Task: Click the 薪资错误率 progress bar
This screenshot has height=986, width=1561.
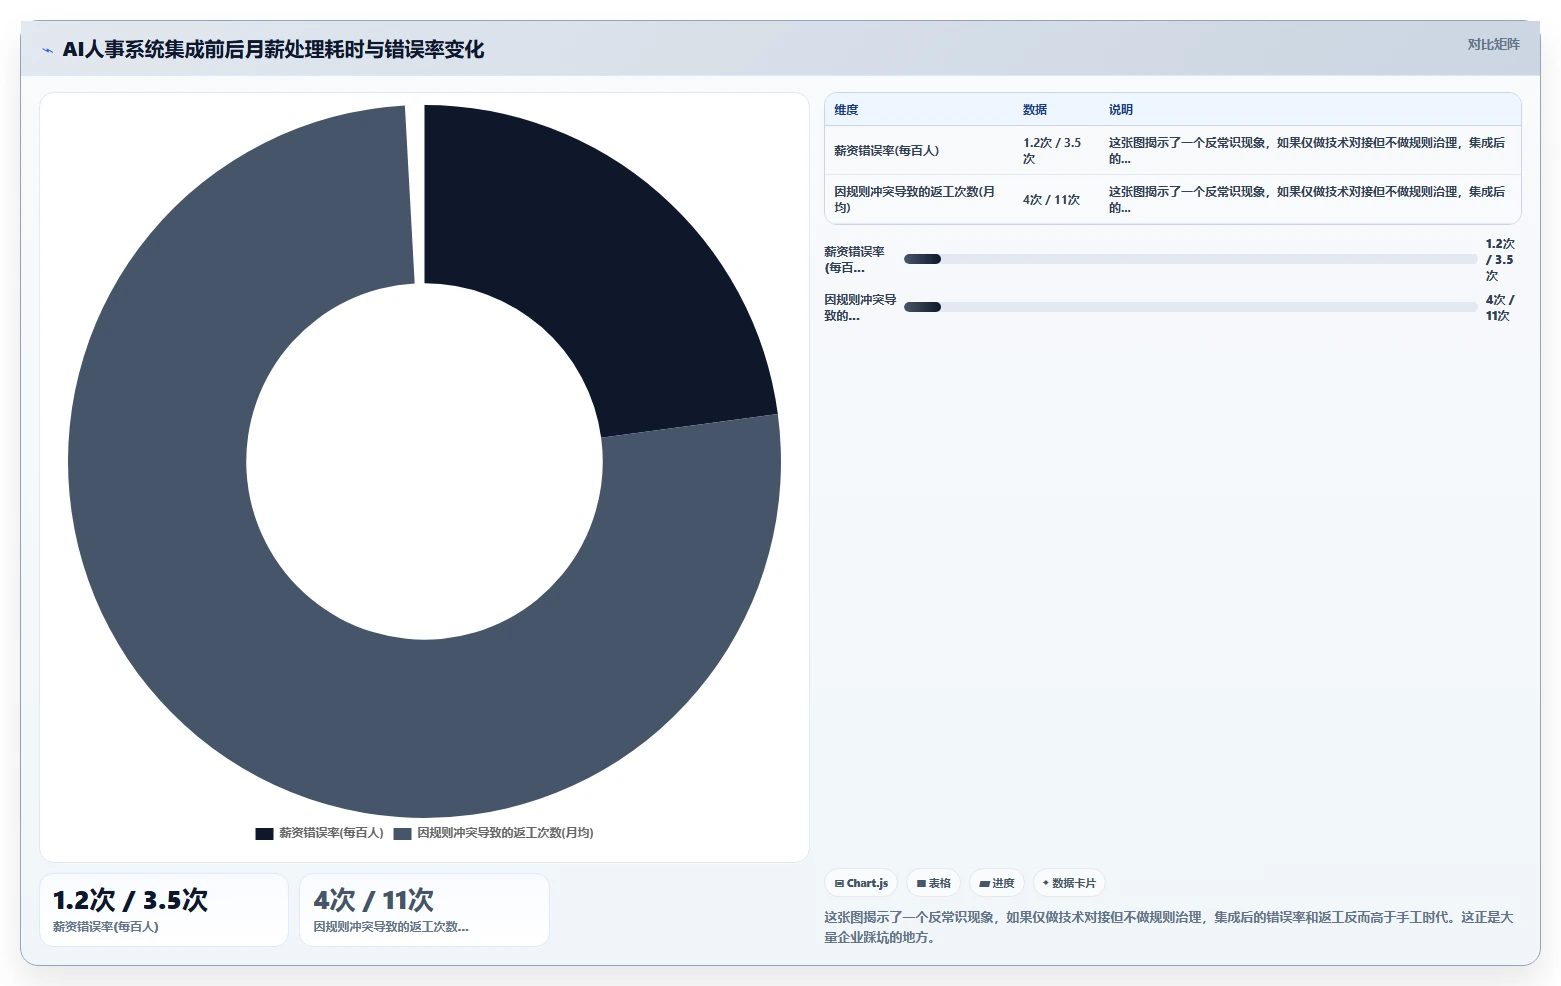Action: pos(1190,259)
